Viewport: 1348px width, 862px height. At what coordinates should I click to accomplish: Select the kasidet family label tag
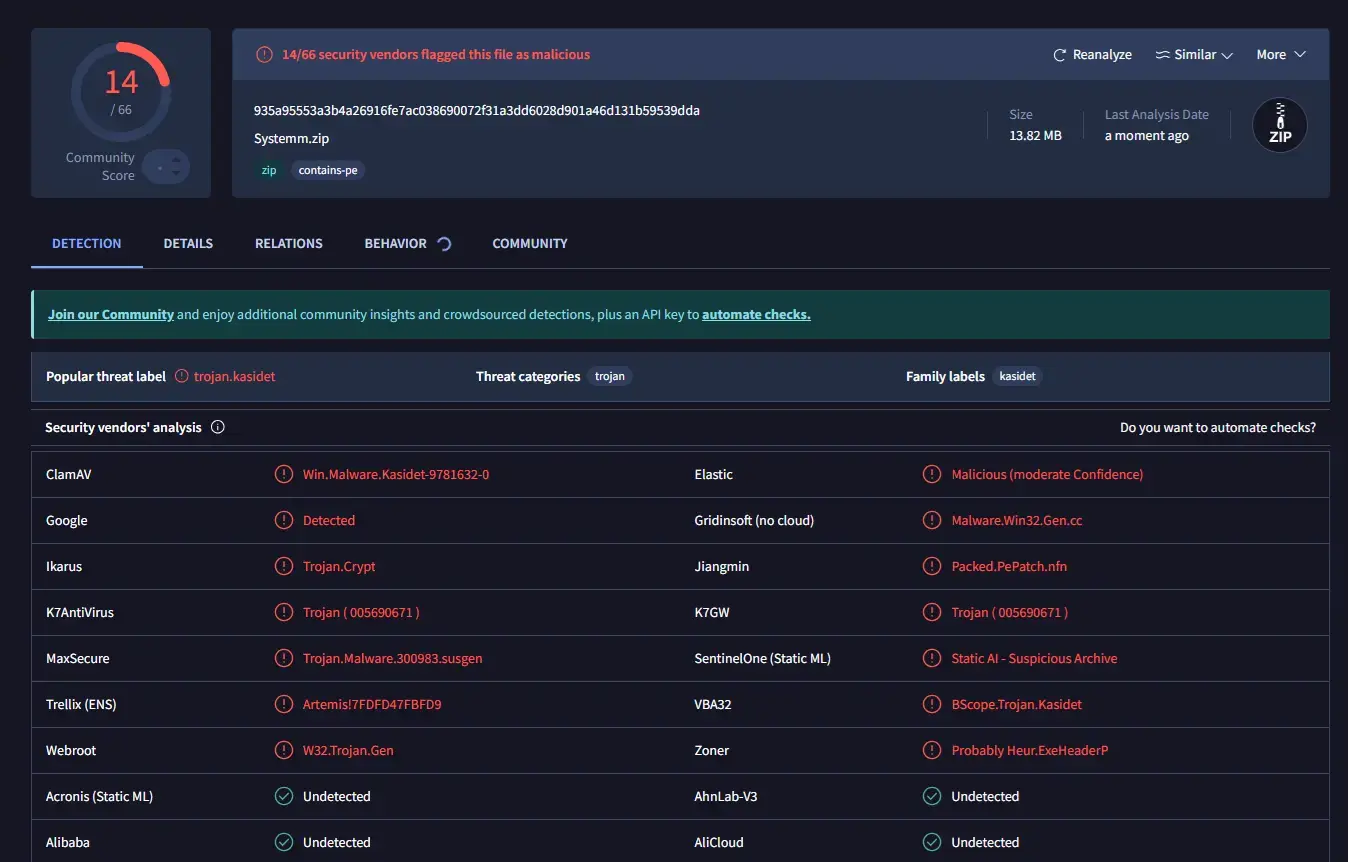[x=1018, y=377]
